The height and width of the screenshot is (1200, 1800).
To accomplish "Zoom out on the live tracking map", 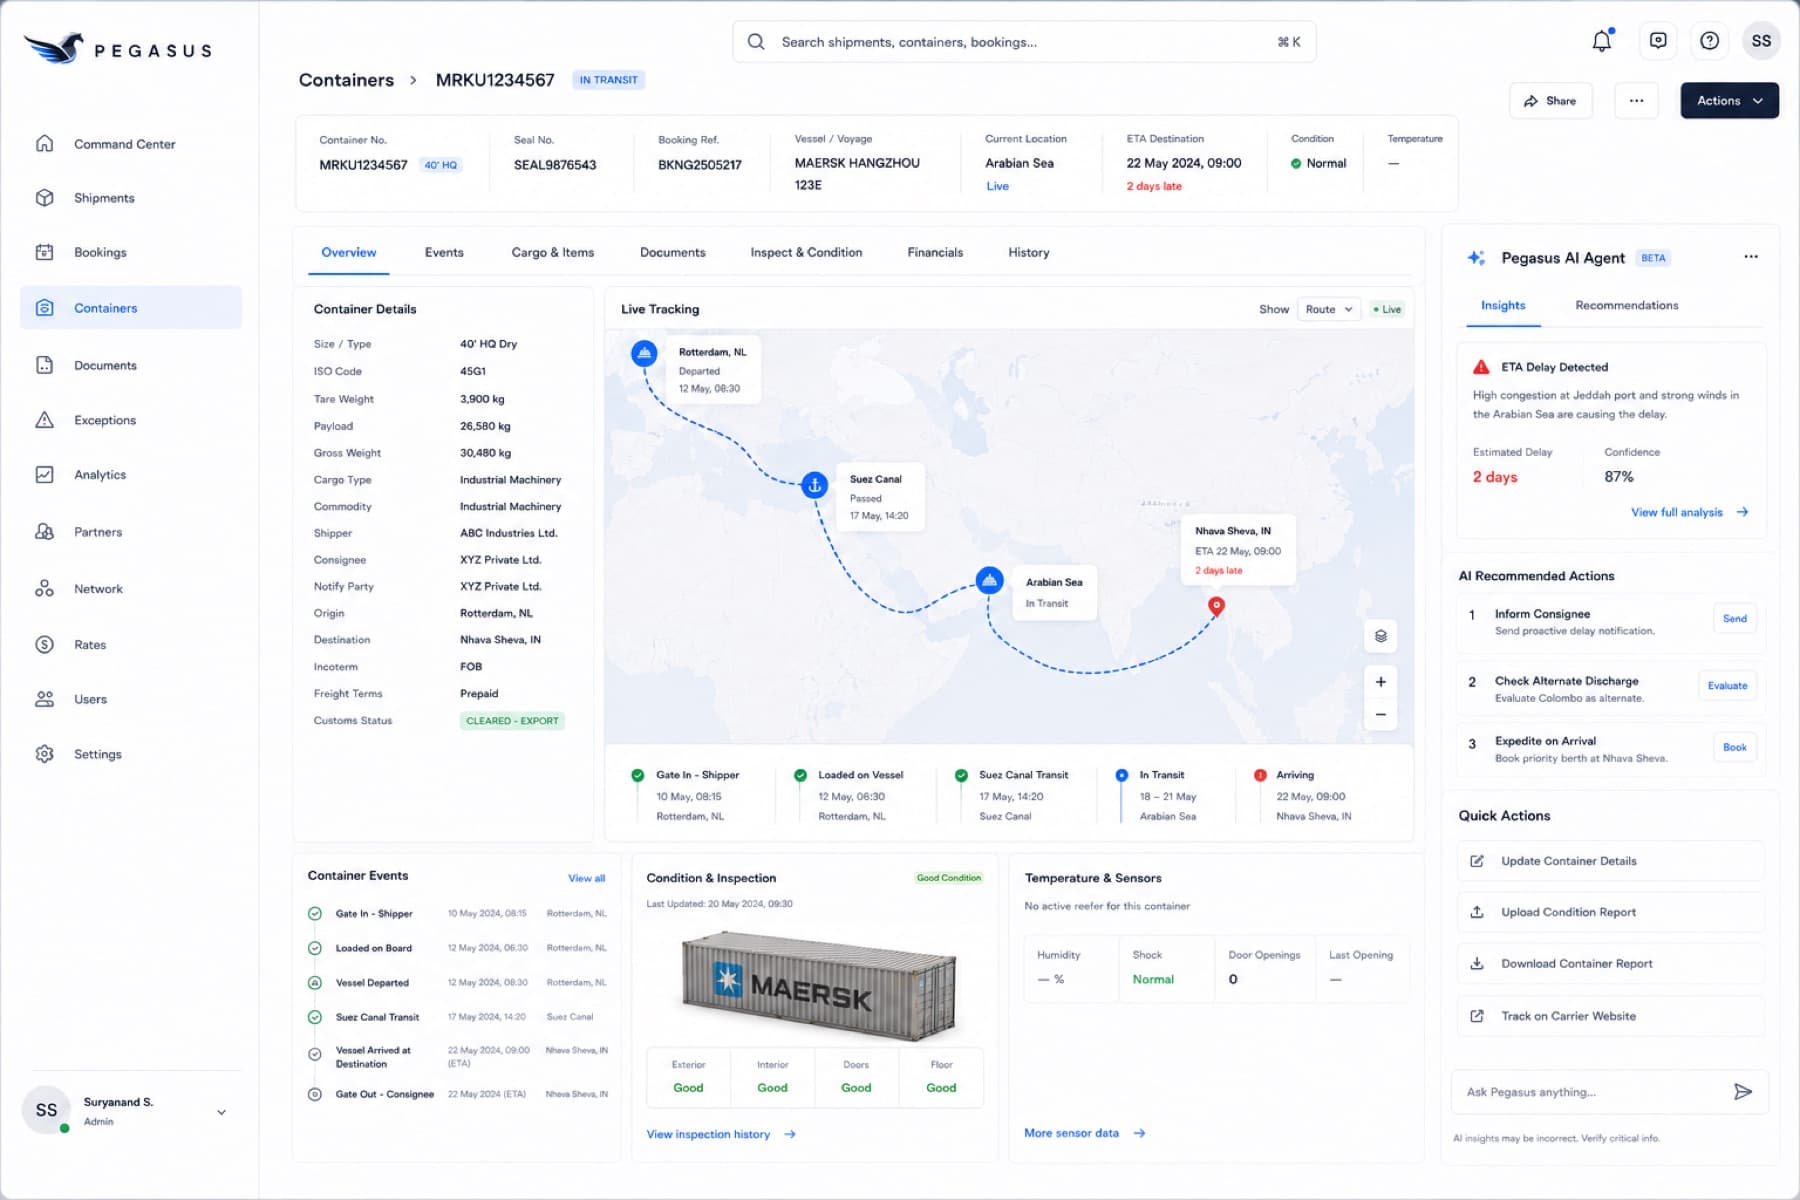I will (x=1381, y=714).
